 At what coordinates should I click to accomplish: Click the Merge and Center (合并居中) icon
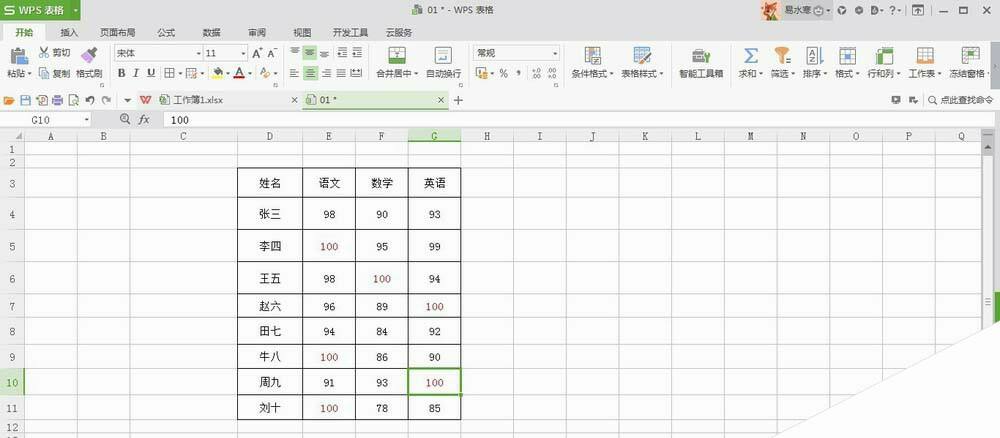pos(397,55)
